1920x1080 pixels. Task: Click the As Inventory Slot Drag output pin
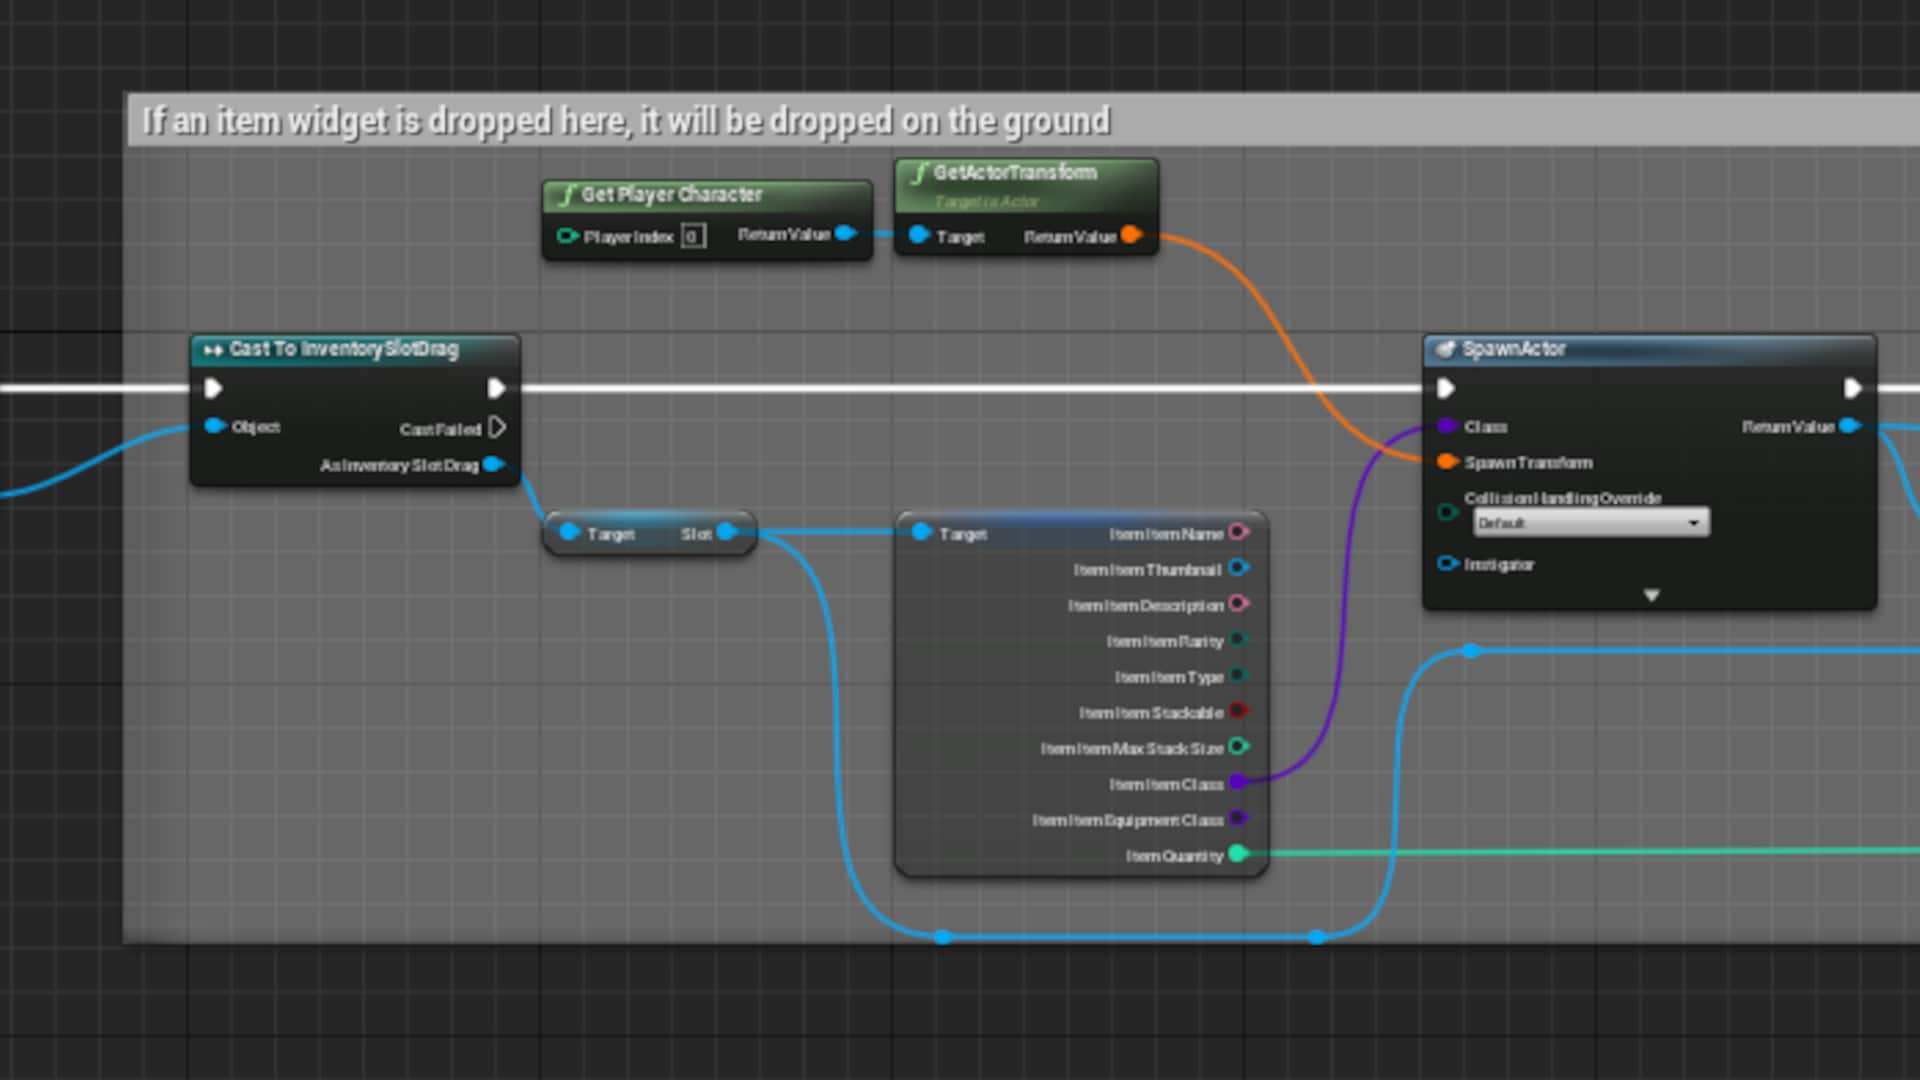click(493, 464)
